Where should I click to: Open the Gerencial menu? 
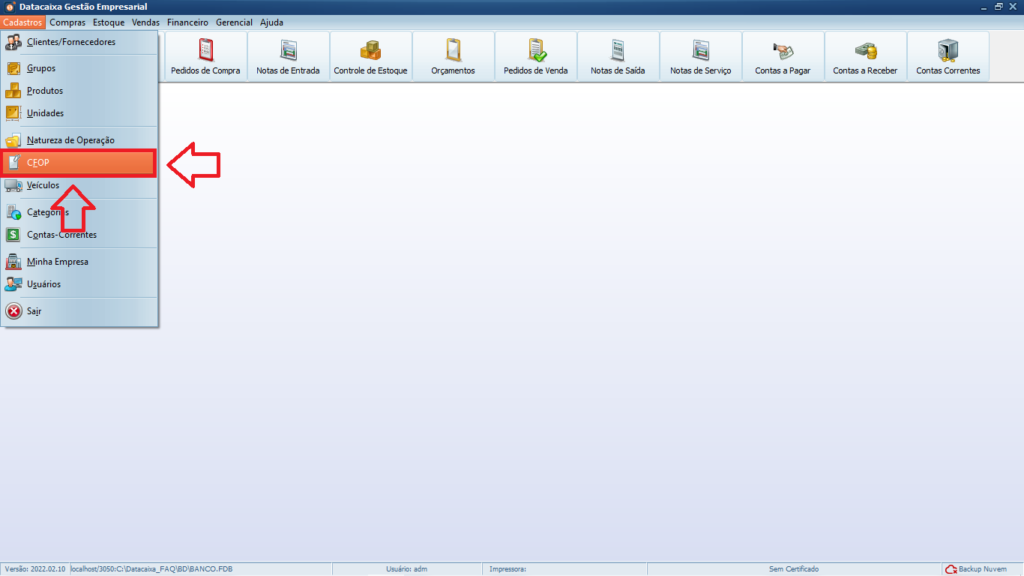234,22
